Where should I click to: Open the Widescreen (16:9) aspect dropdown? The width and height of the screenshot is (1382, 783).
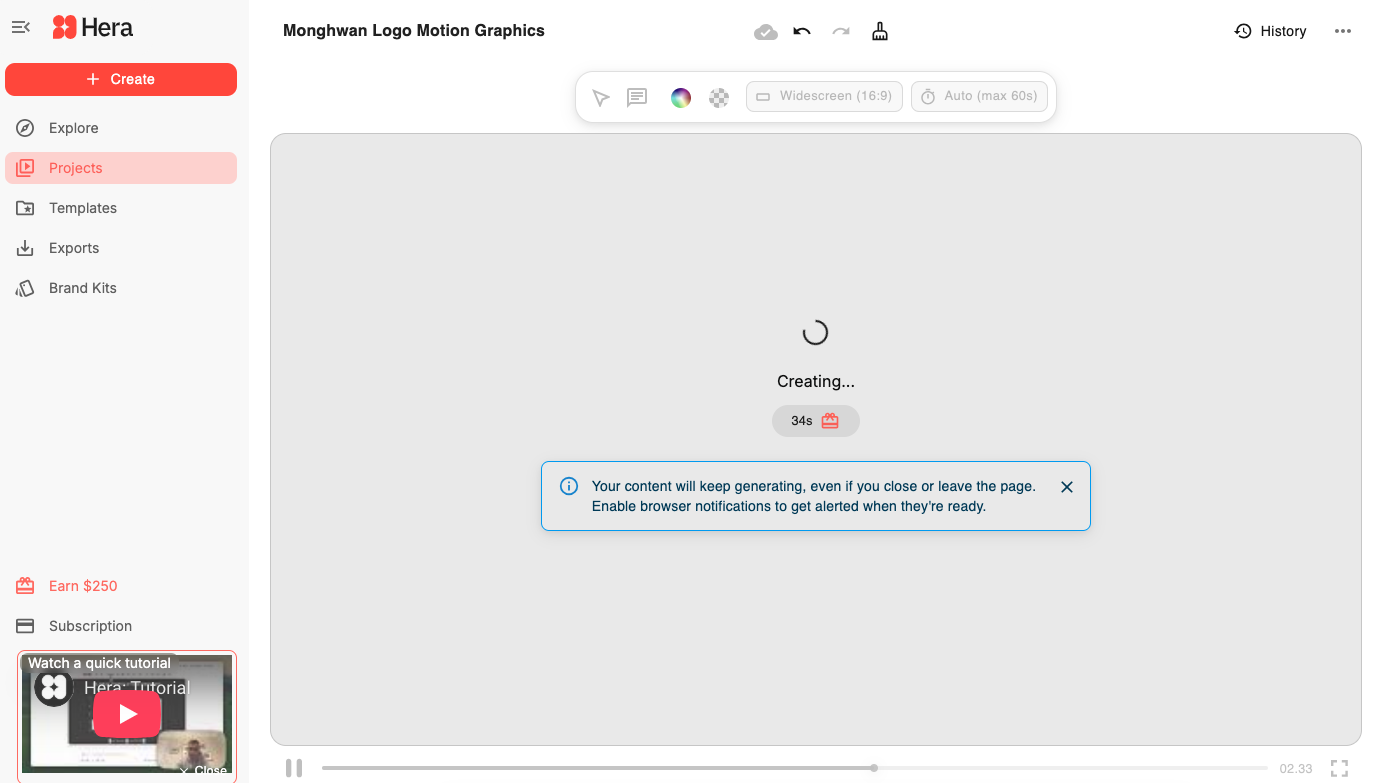coord(824,96)
